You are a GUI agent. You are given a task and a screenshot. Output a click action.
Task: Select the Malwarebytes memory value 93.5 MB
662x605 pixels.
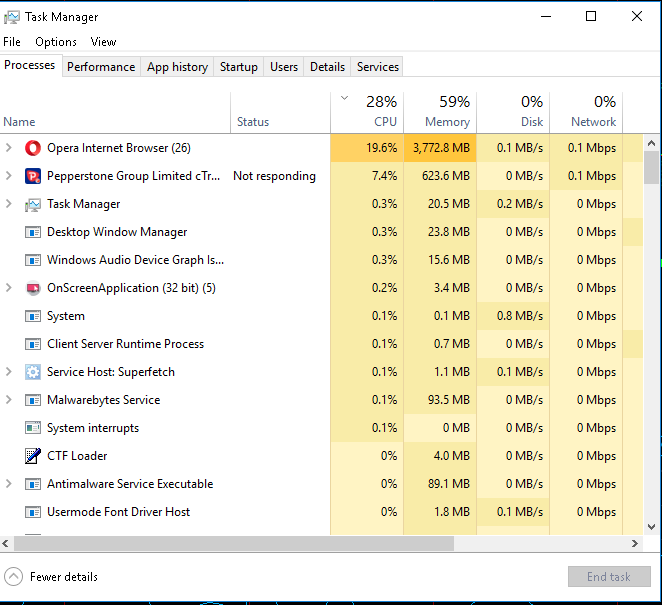coord(449,400)
